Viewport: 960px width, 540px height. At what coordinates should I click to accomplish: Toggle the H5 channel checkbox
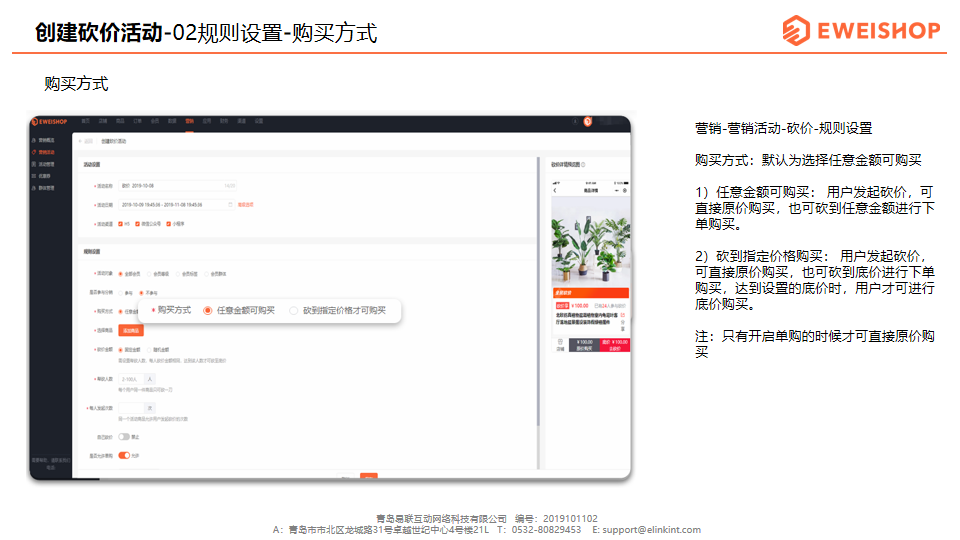click(x=121, y=224)
